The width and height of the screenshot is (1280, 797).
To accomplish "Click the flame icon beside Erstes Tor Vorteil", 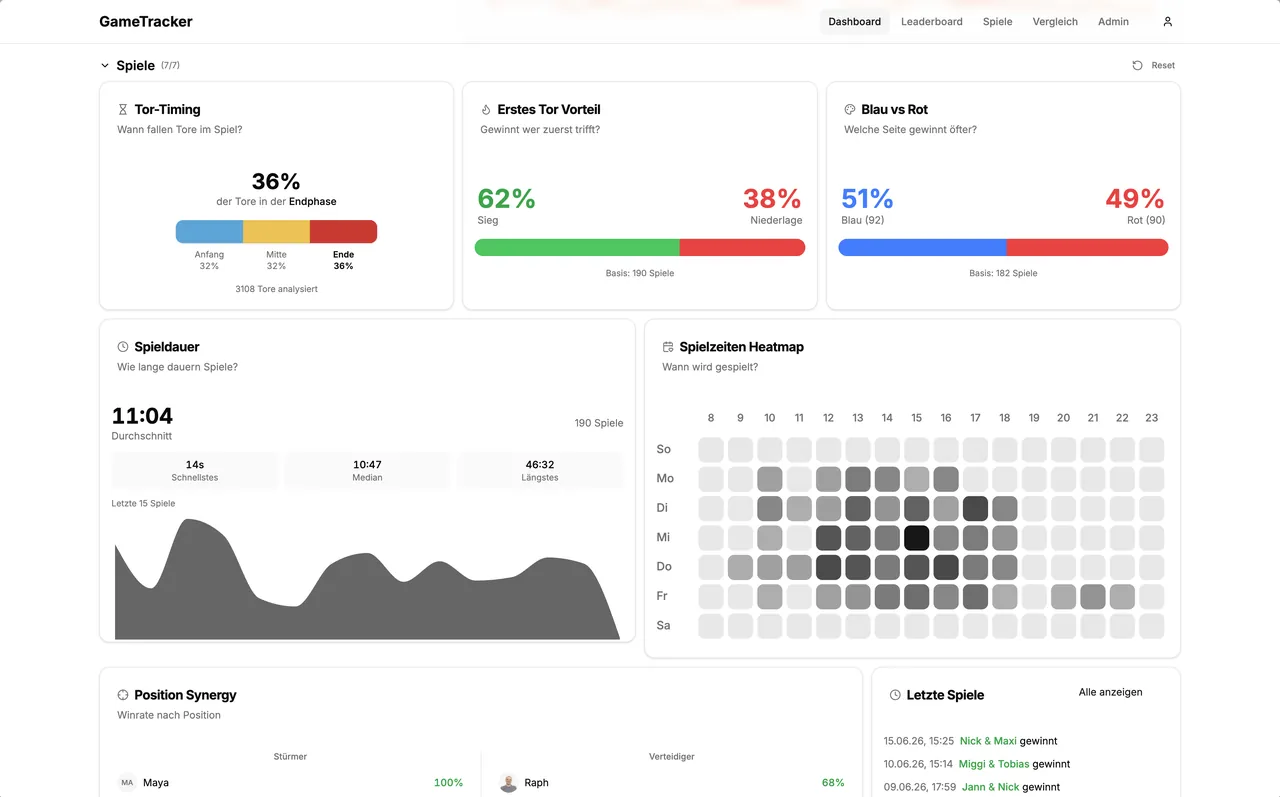I will point(486,110).
